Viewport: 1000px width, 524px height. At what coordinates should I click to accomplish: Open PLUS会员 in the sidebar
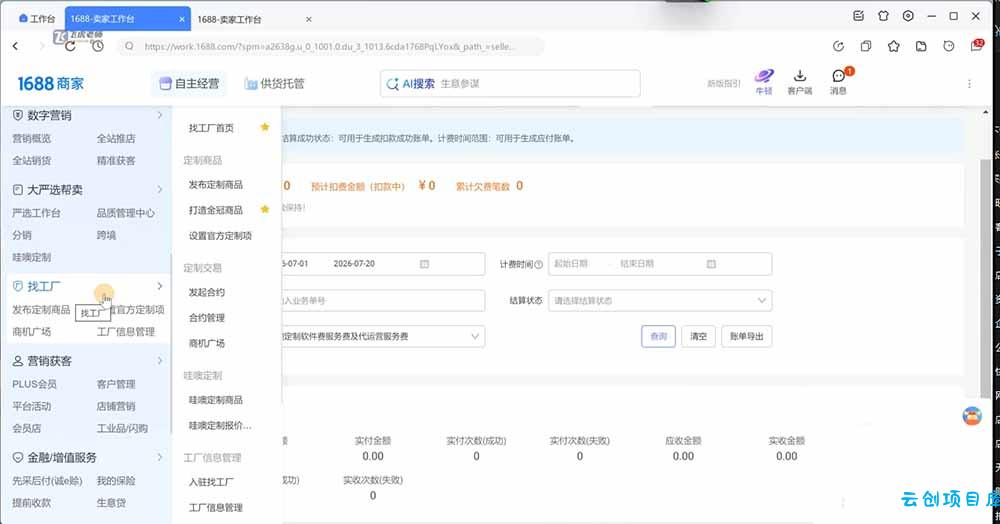(x=34, y=384)
